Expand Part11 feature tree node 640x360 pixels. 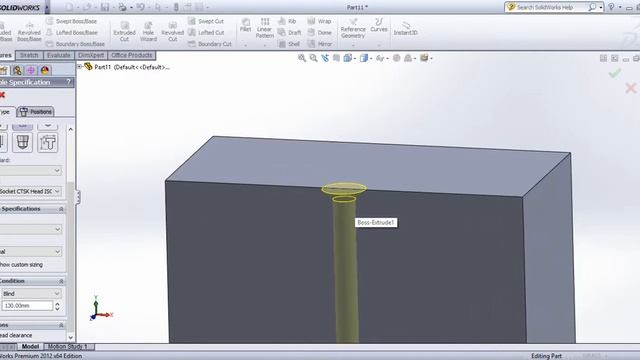click(x=80, y=67)
